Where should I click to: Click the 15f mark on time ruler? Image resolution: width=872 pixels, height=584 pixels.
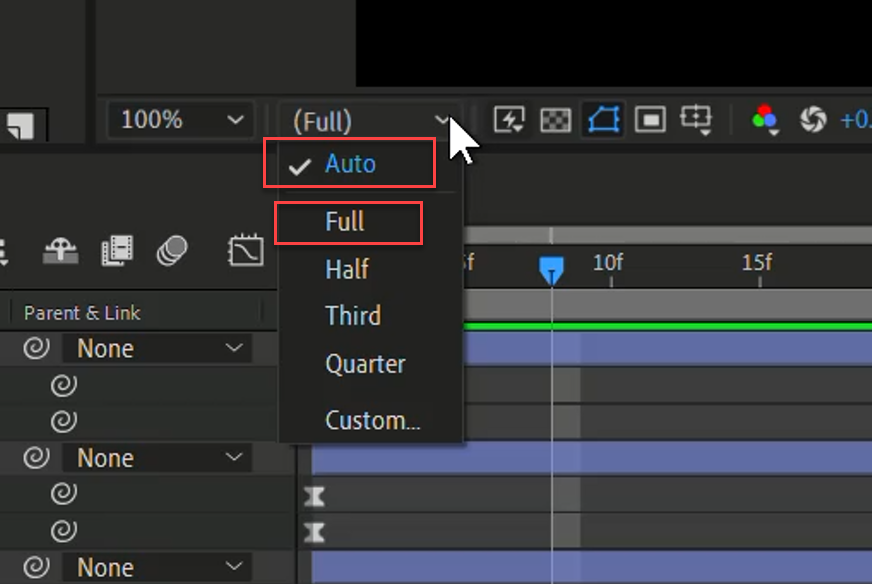tap(757, 264)
